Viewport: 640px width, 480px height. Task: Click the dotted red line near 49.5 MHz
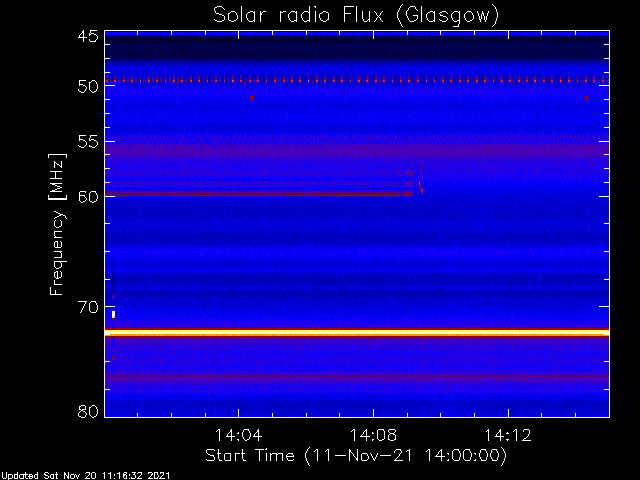357,80
